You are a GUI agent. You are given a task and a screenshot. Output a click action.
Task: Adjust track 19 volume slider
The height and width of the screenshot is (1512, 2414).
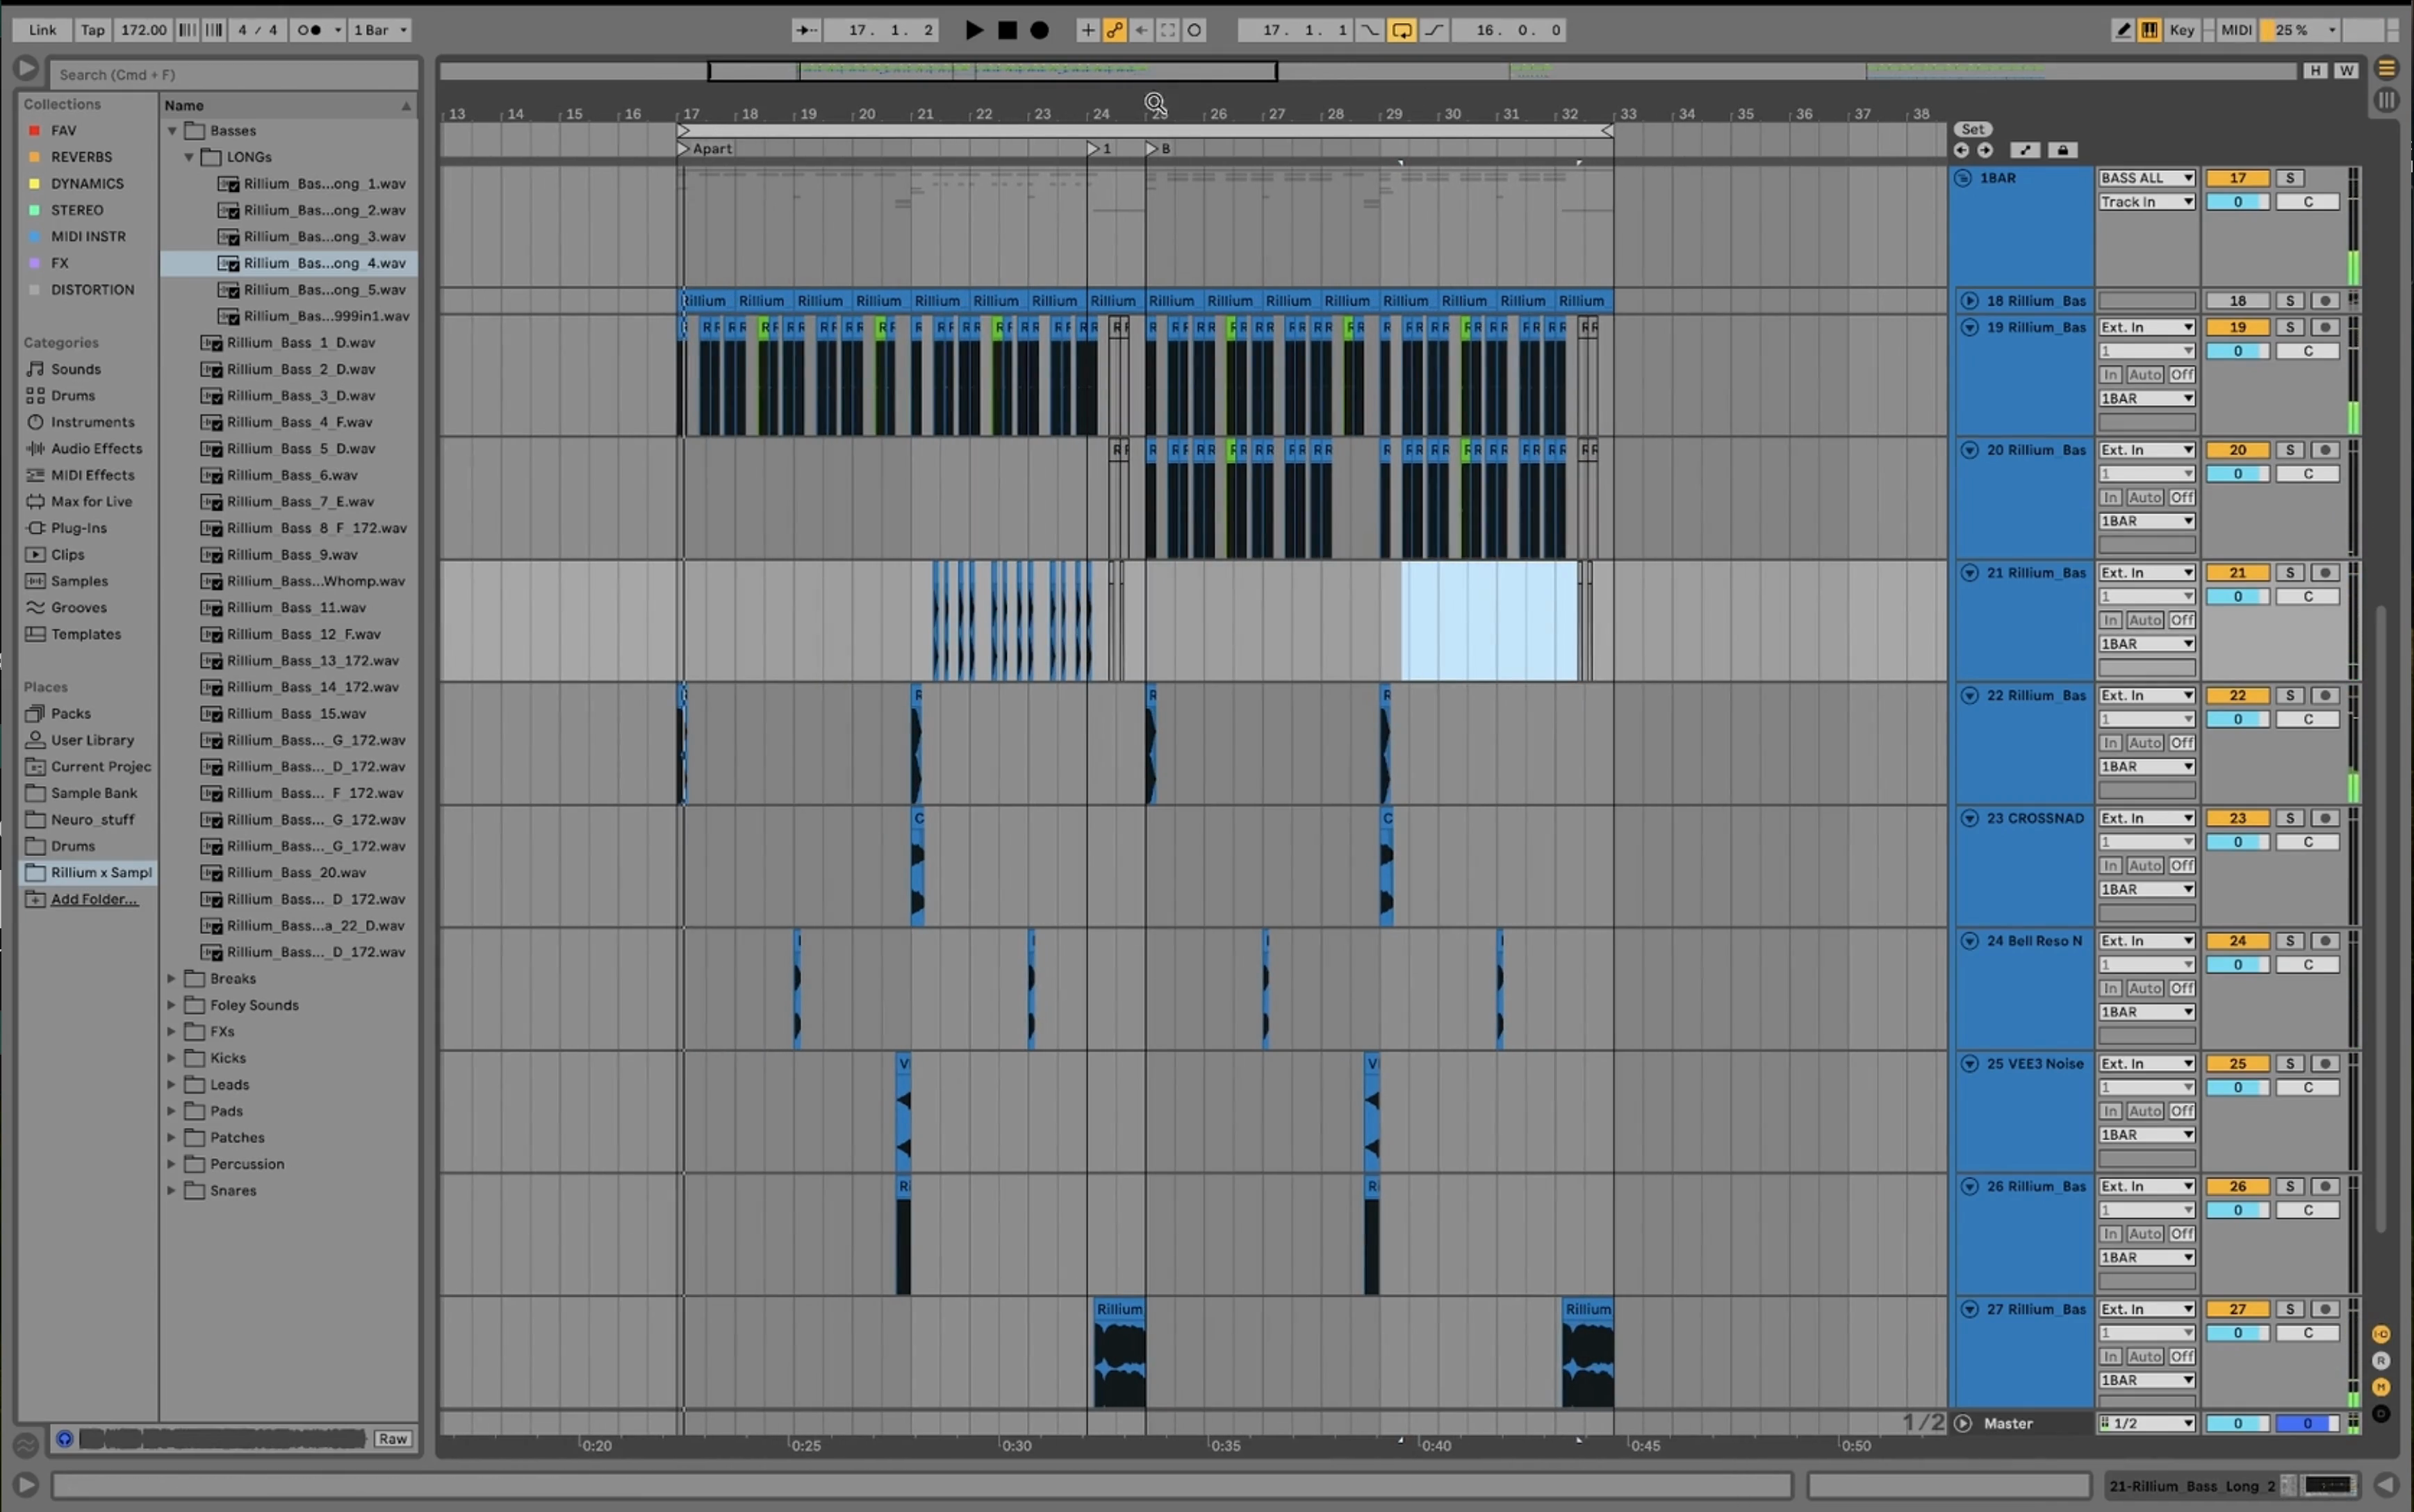(x=2237, y=351)
